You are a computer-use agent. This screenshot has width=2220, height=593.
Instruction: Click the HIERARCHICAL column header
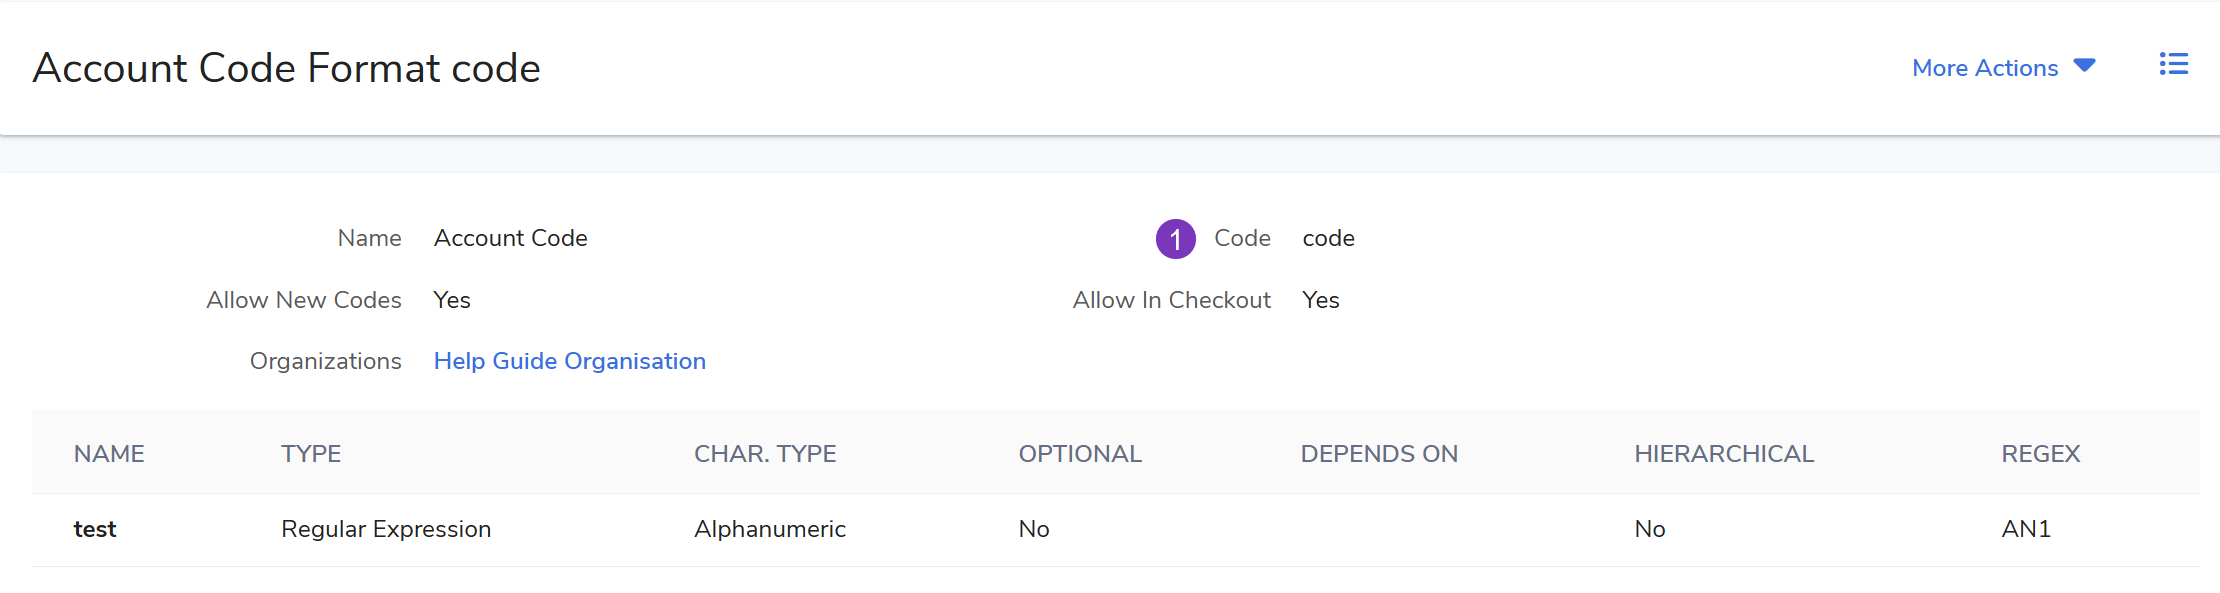click(1724, 454)
